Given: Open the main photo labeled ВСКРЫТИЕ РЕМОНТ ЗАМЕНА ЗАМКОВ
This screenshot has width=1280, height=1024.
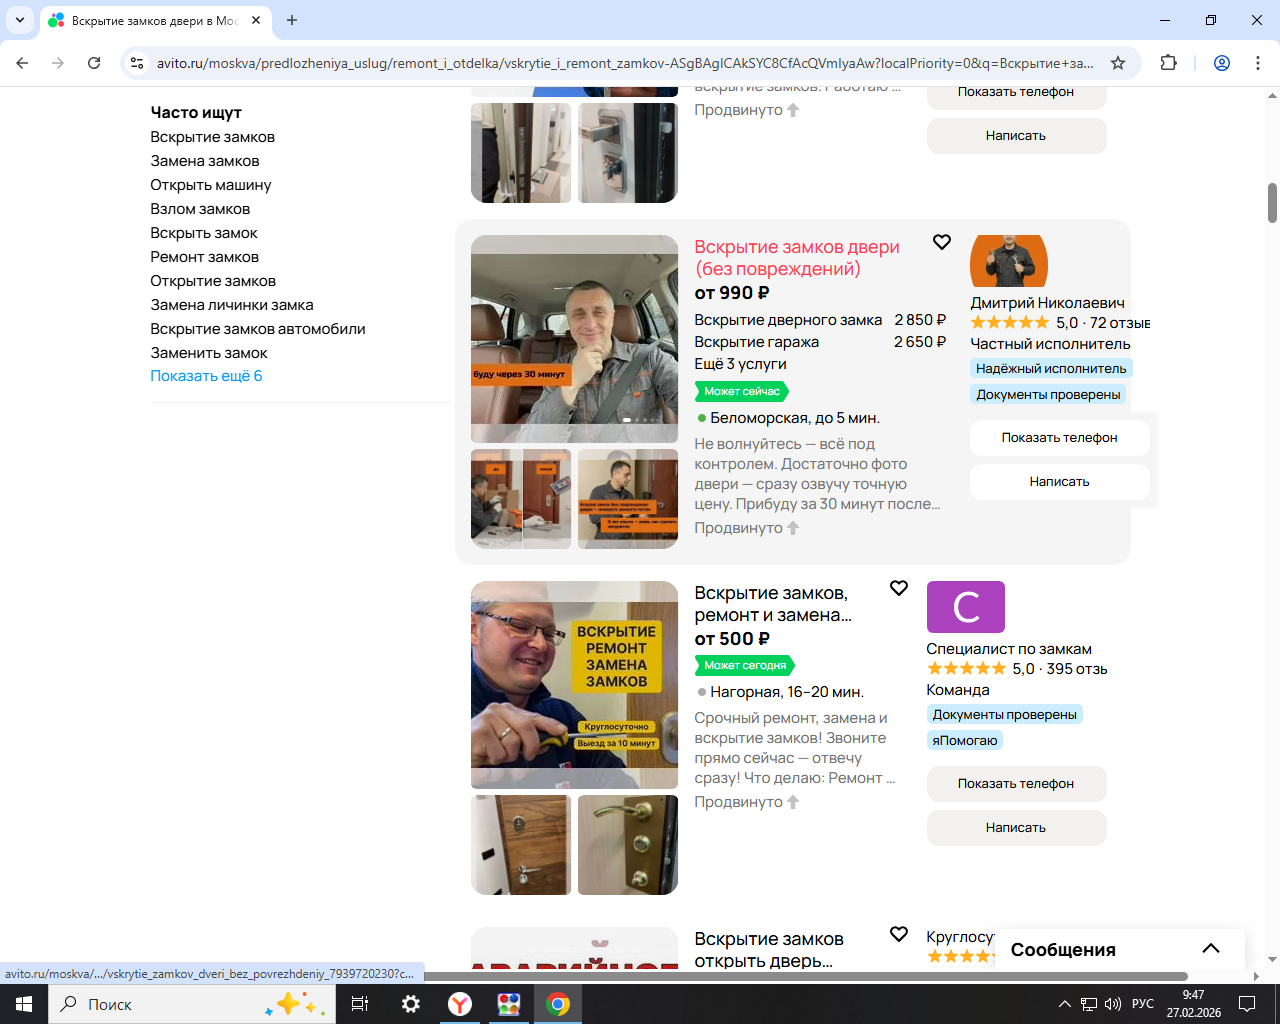Looking at the screenshot, I should point(575,685).
